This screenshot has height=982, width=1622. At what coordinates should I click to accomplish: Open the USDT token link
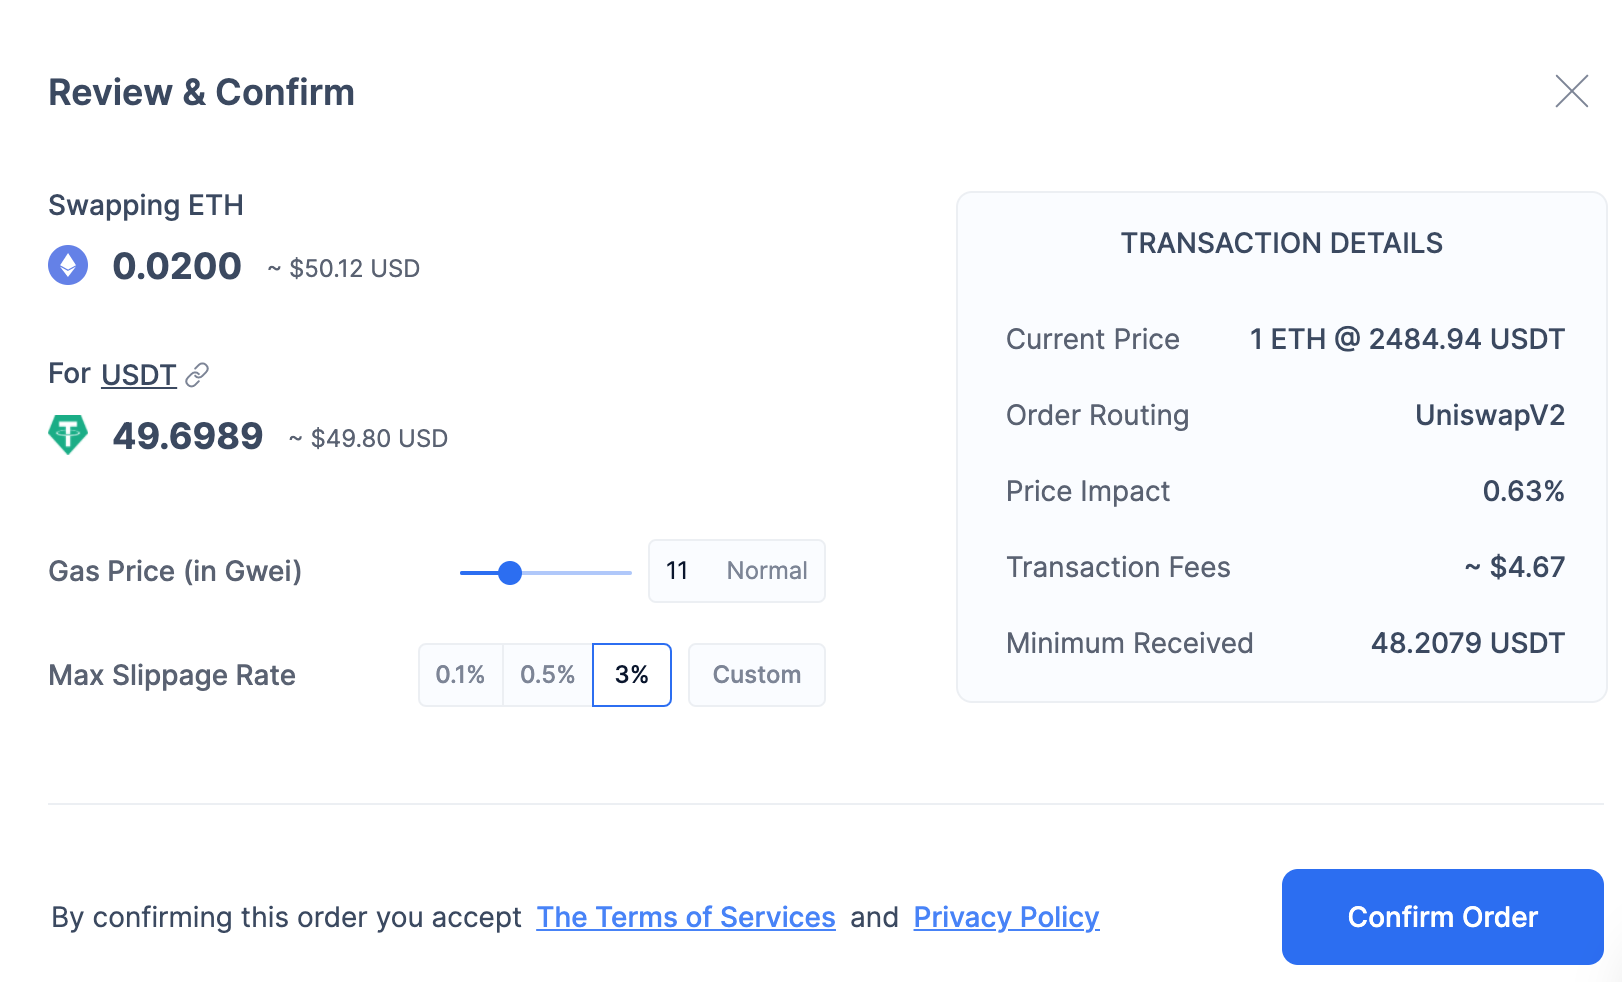click(139, 375)
